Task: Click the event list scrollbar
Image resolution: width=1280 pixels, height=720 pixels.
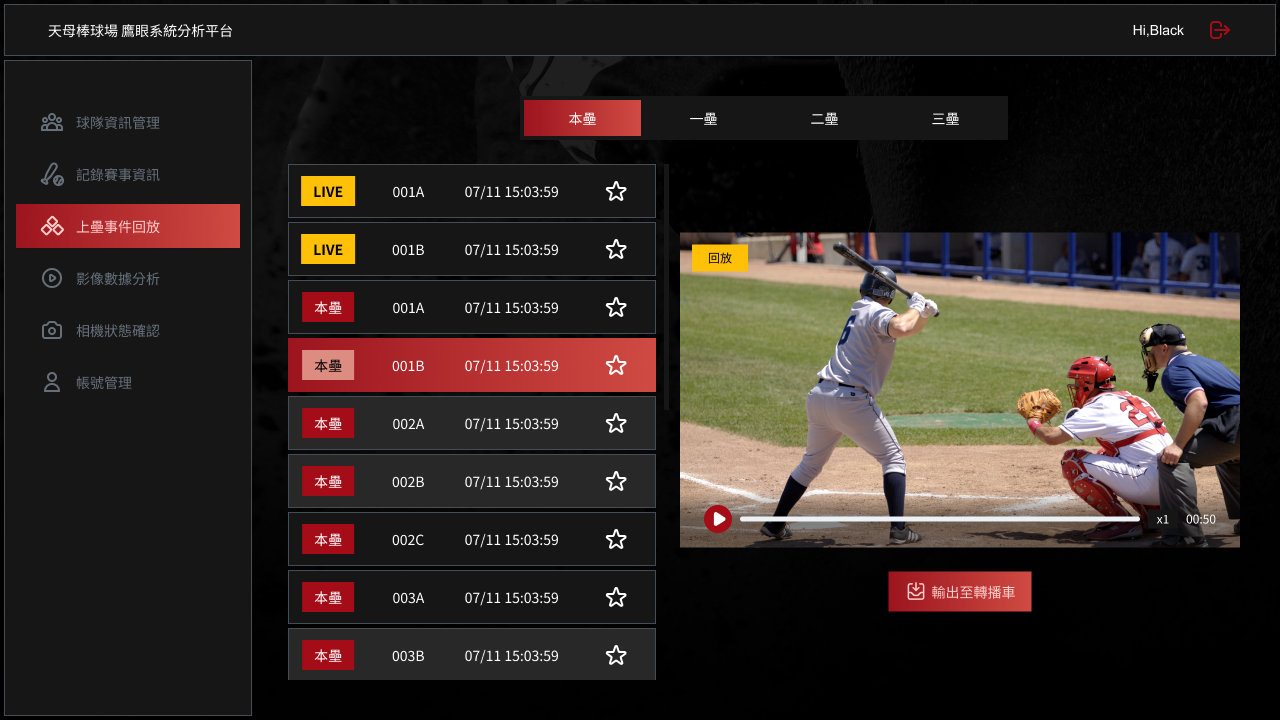Action: click(x=667, y=290)
